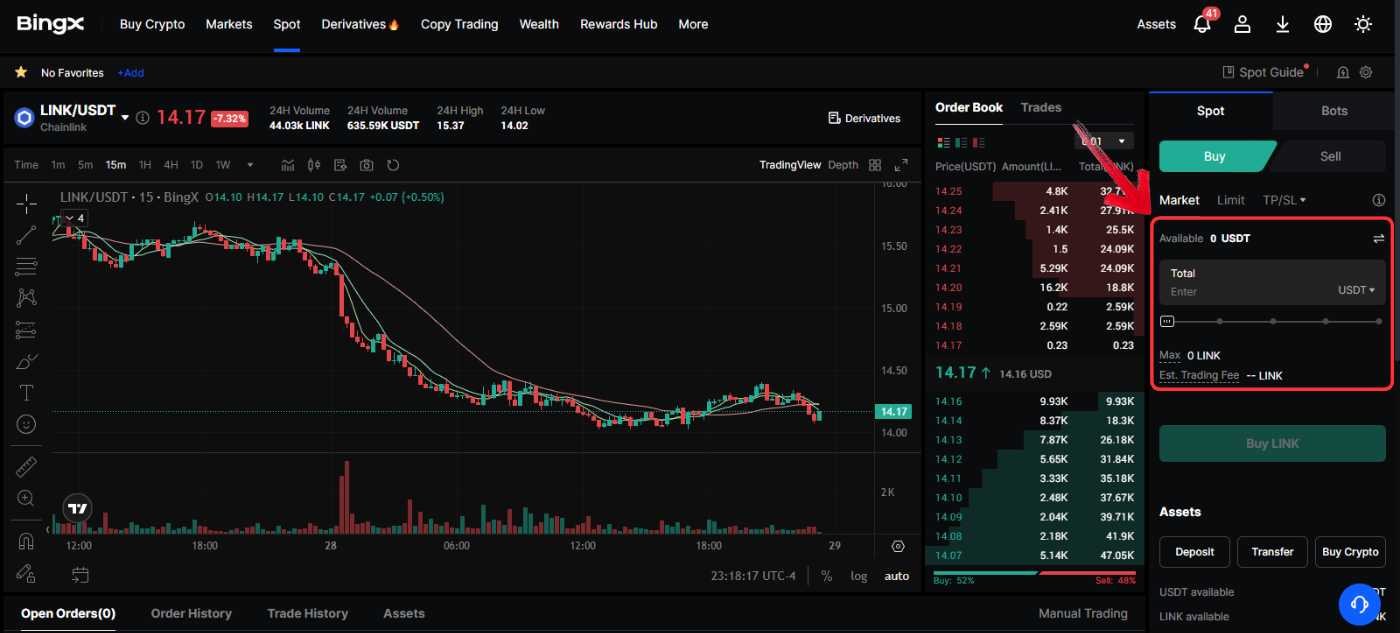
Task: Click the app download icon
Action: pyautogui.click(x=1283, y=24)
